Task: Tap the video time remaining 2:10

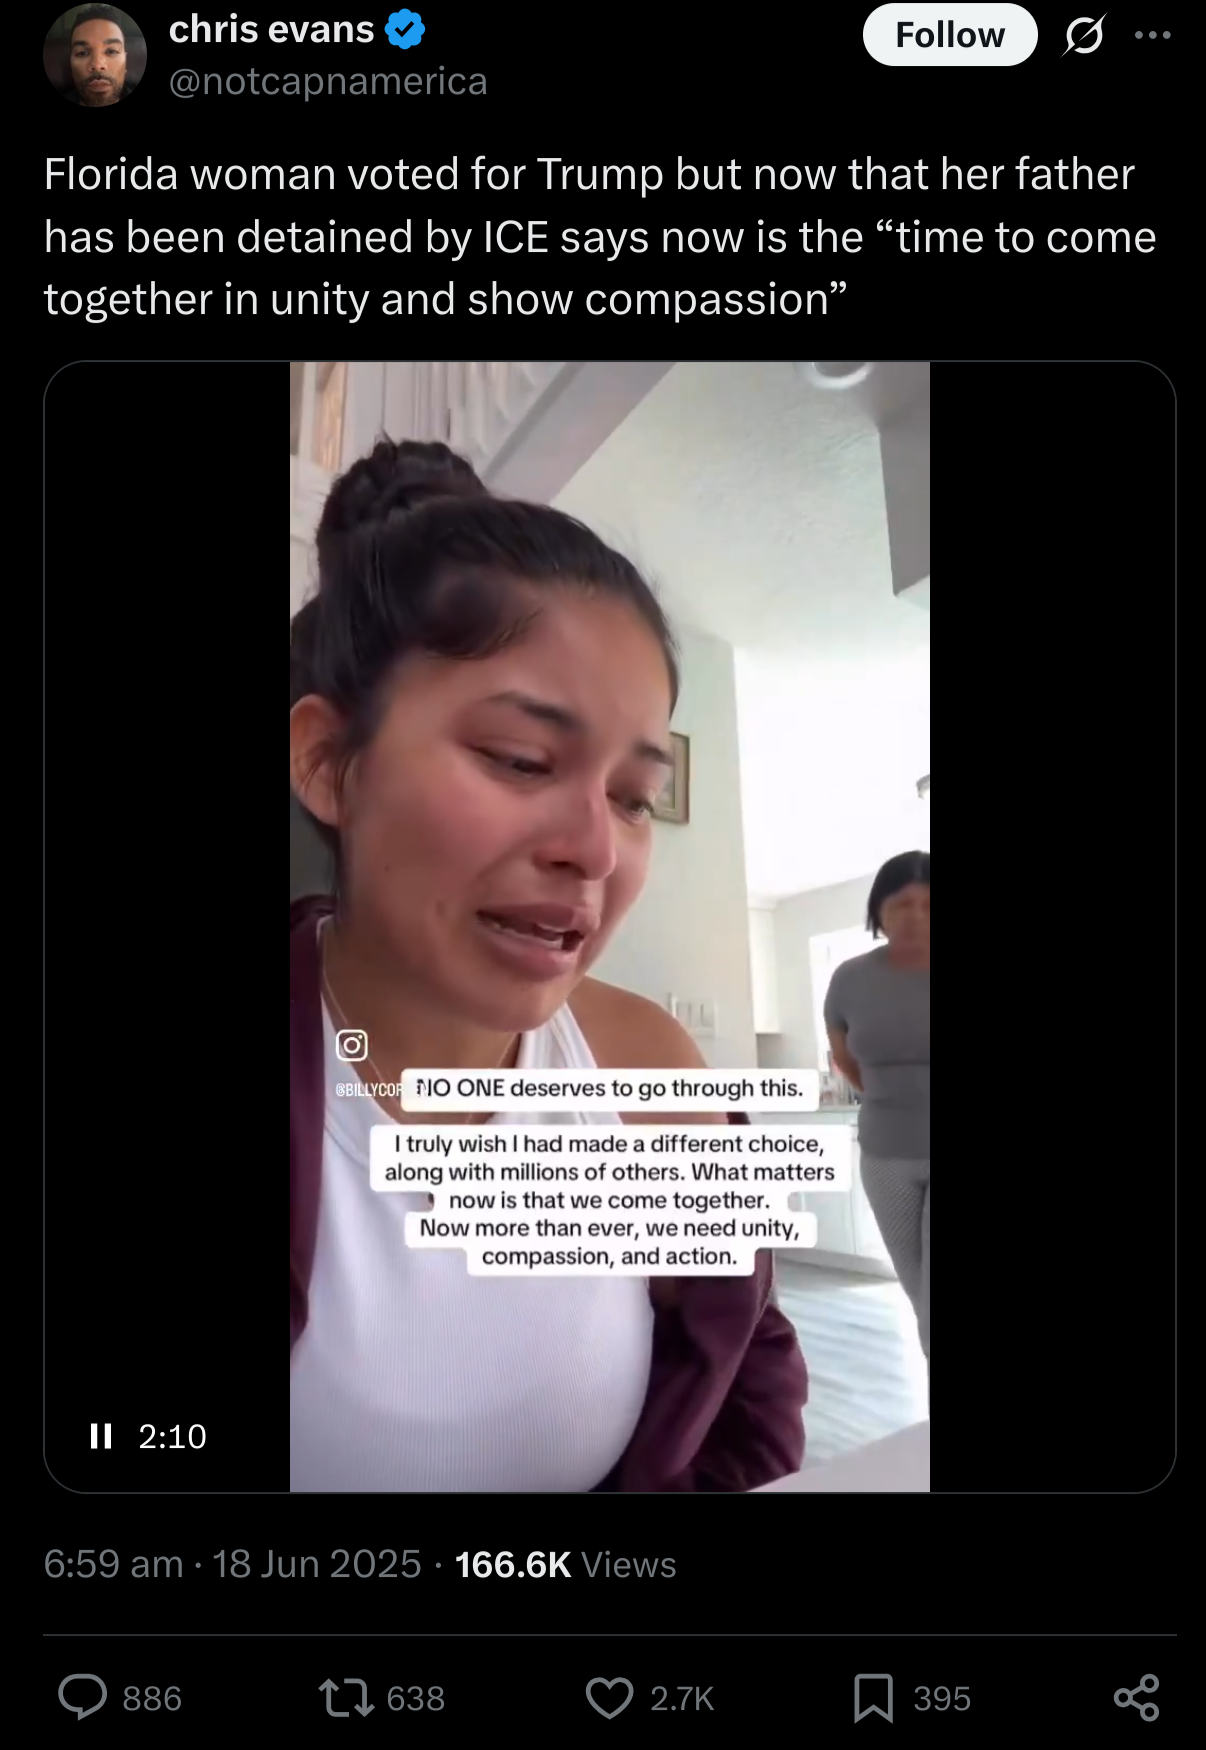Action: (172, 1436)
